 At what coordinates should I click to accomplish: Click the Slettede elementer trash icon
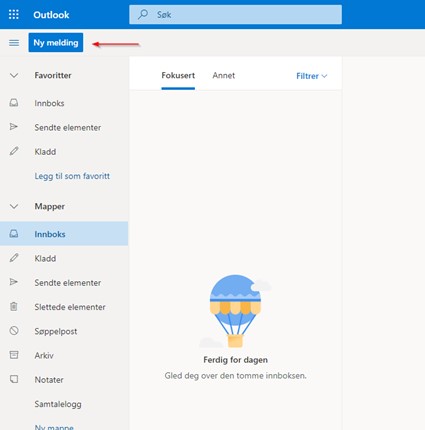pos(14,306)
